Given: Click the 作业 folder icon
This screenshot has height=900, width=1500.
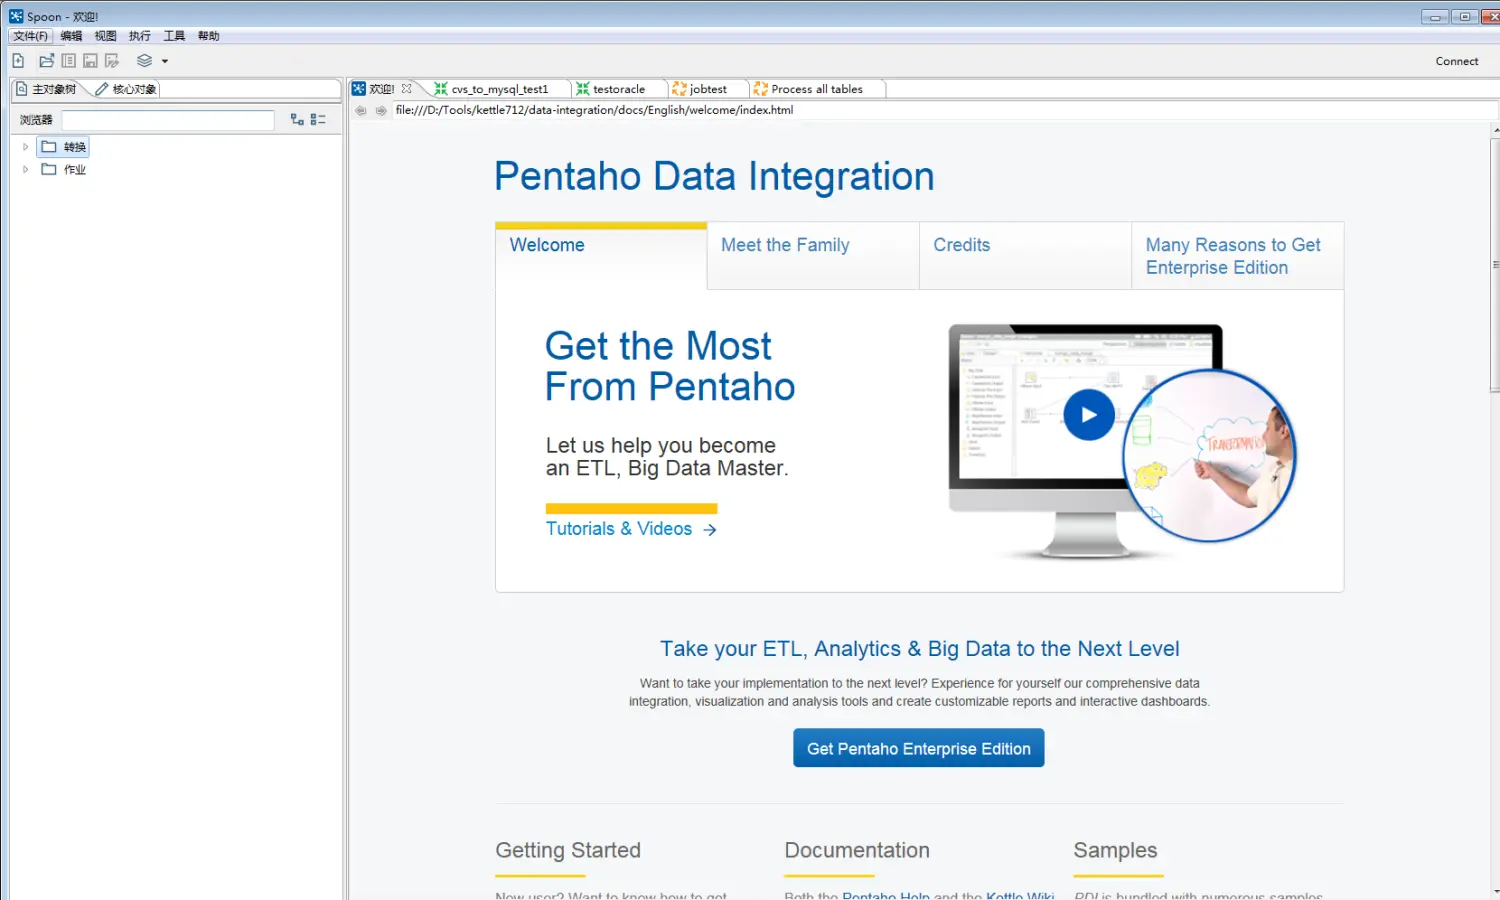Looking at the screenshot, I should click(49, 170).
